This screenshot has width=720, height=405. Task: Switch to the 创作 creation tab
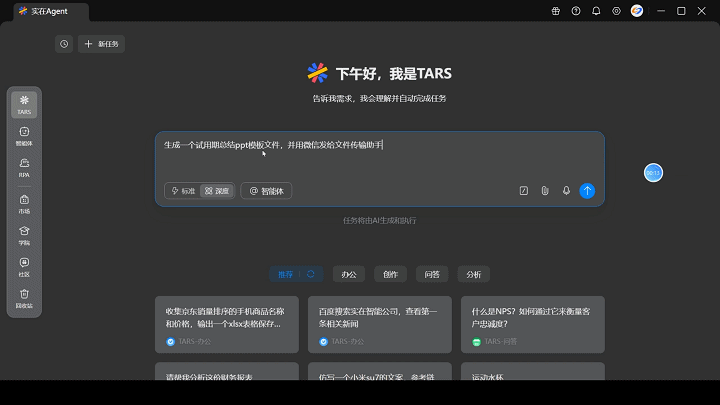point(390,274)
